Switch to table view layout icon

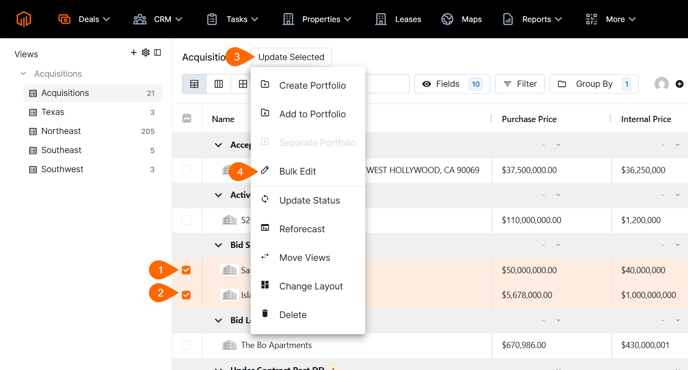click(194, 84)
